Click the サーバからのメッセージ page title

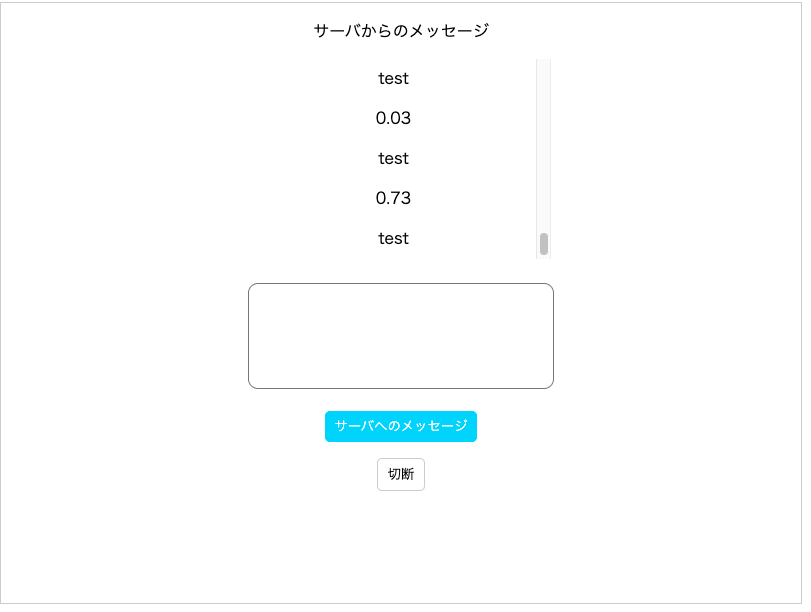pyautogui.click(x=400, y=30)
